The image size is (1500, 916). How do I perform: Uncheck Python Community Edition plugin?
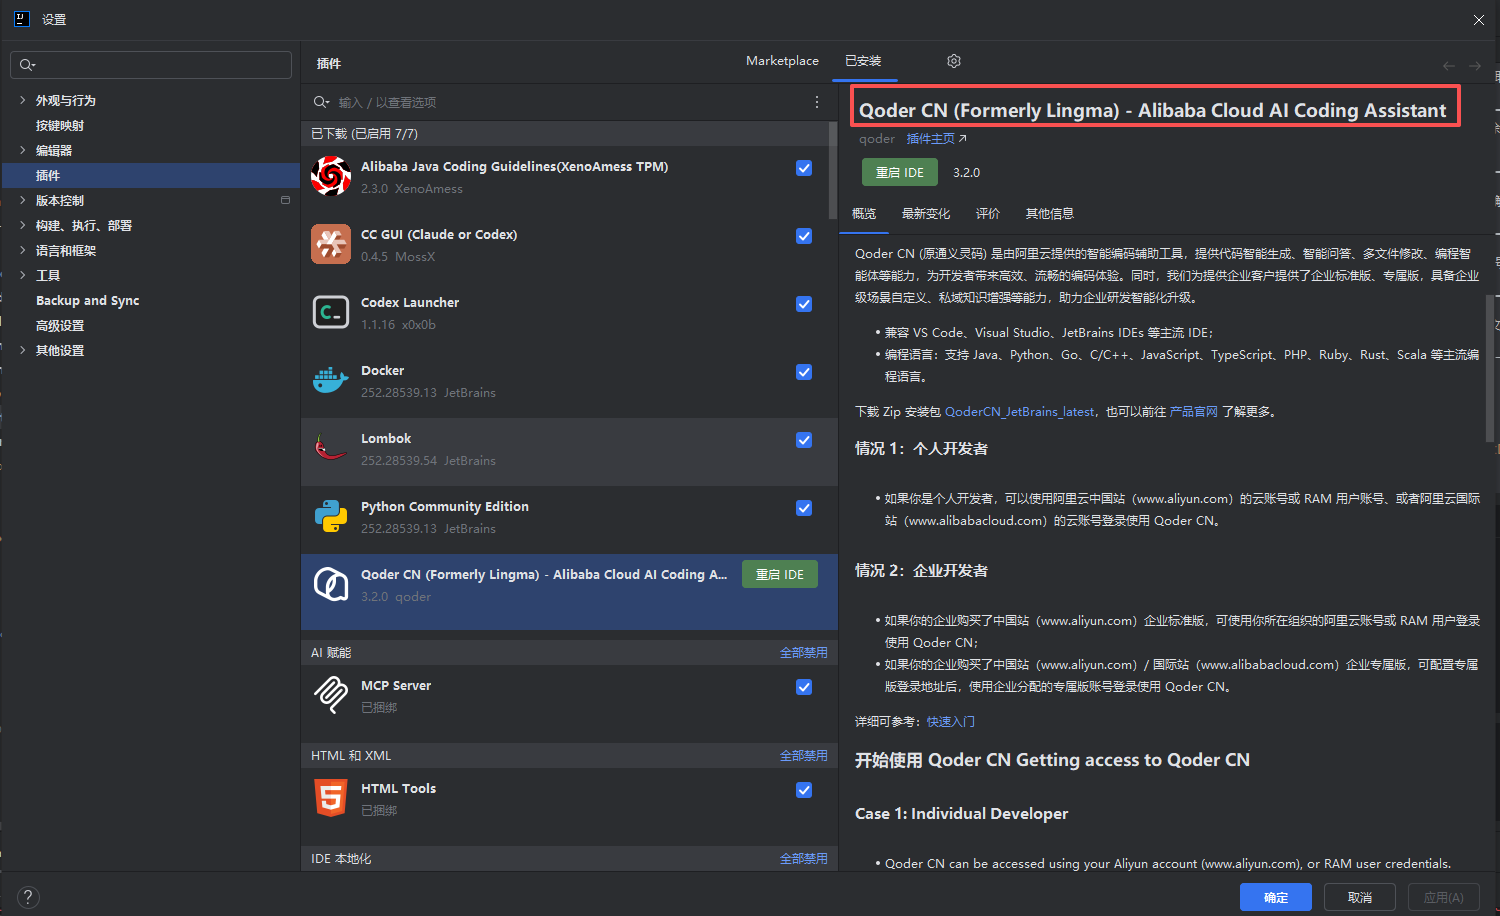[804, 508]
